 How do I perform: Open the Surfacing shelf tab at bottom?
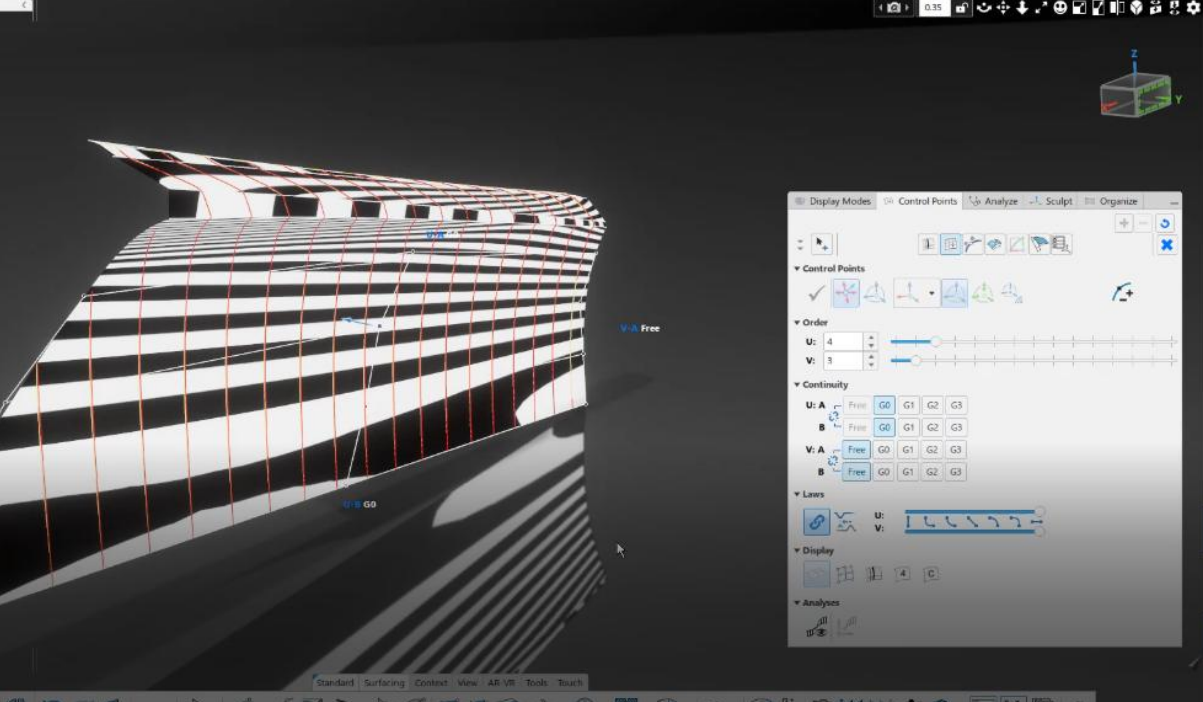click(385, 683)
